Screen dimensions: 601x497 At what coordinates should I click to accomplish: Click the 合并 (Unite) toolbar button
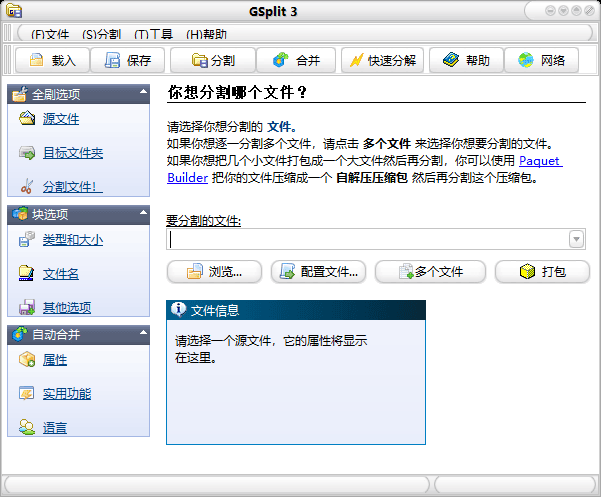click(x=296, y=60)
